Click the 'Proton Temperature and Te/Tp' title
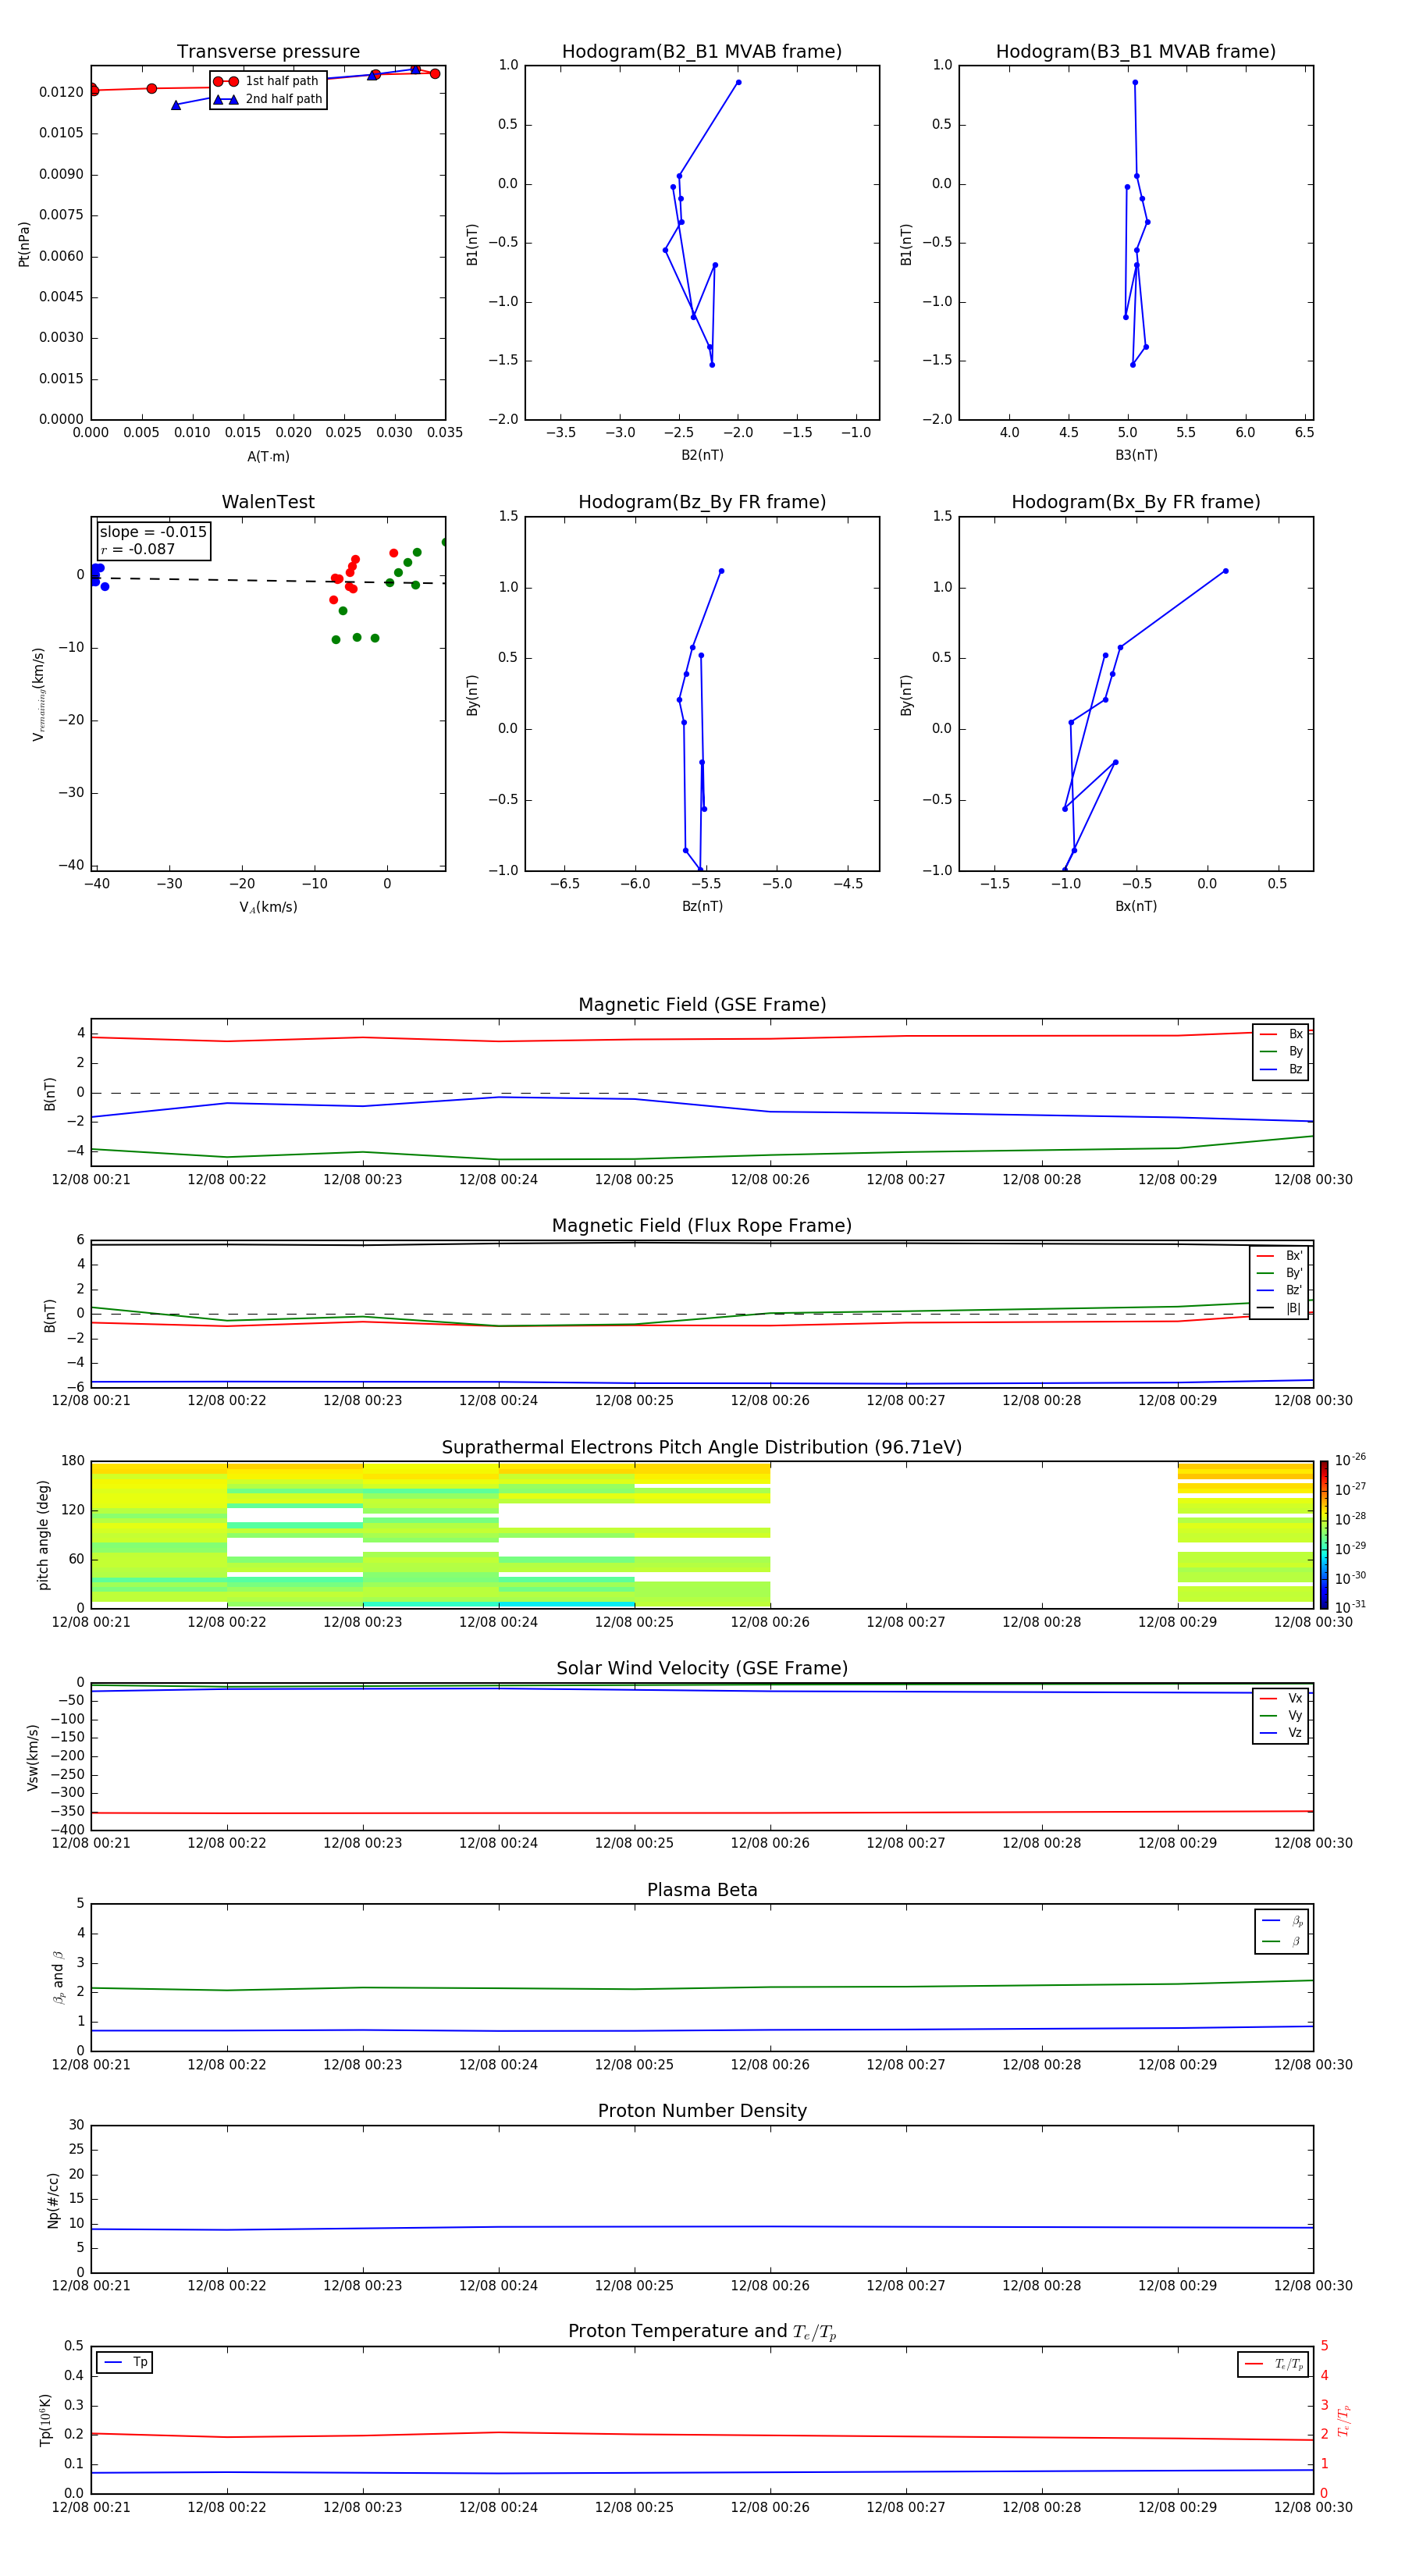This screenshot has height=2576, width=1405. [702, 2333]
